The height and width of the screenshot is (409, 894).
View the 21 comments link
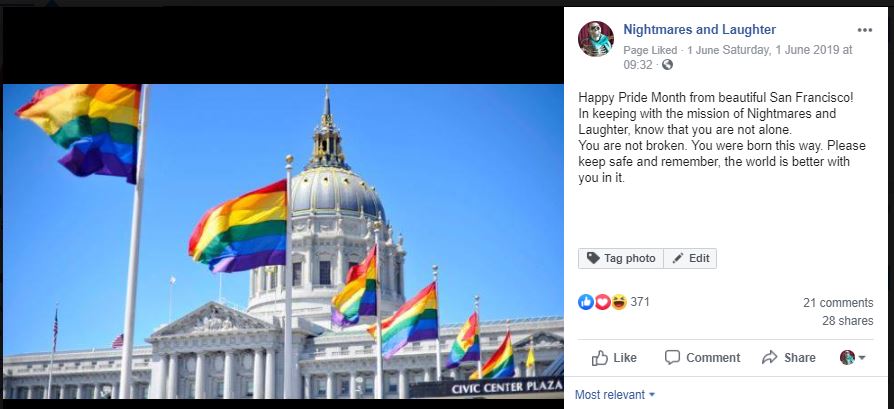(838, 303)
